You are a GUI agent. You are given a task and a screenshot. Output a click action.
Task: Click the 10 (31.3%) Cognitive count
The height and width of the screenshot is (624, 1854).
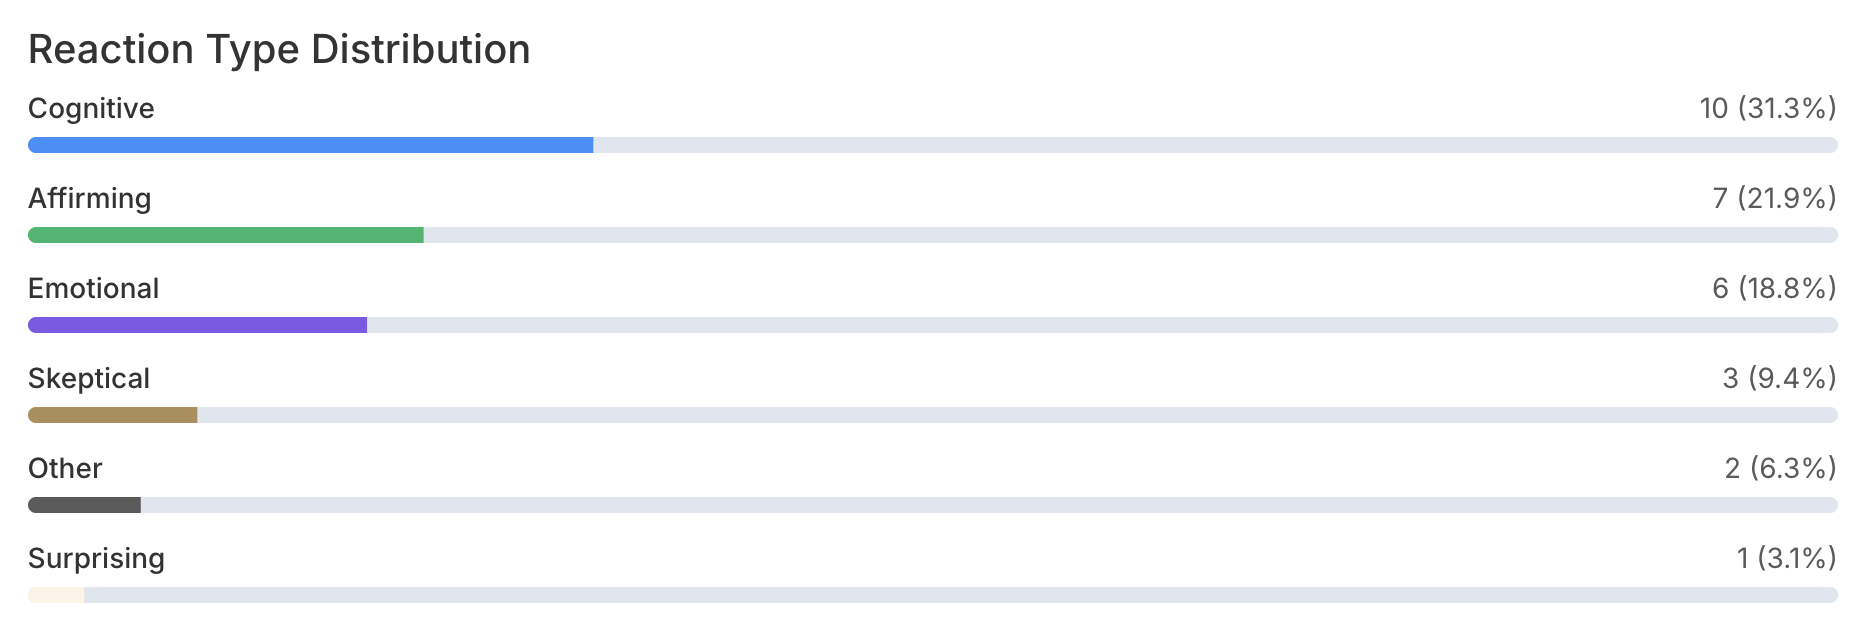[1767, 108]
